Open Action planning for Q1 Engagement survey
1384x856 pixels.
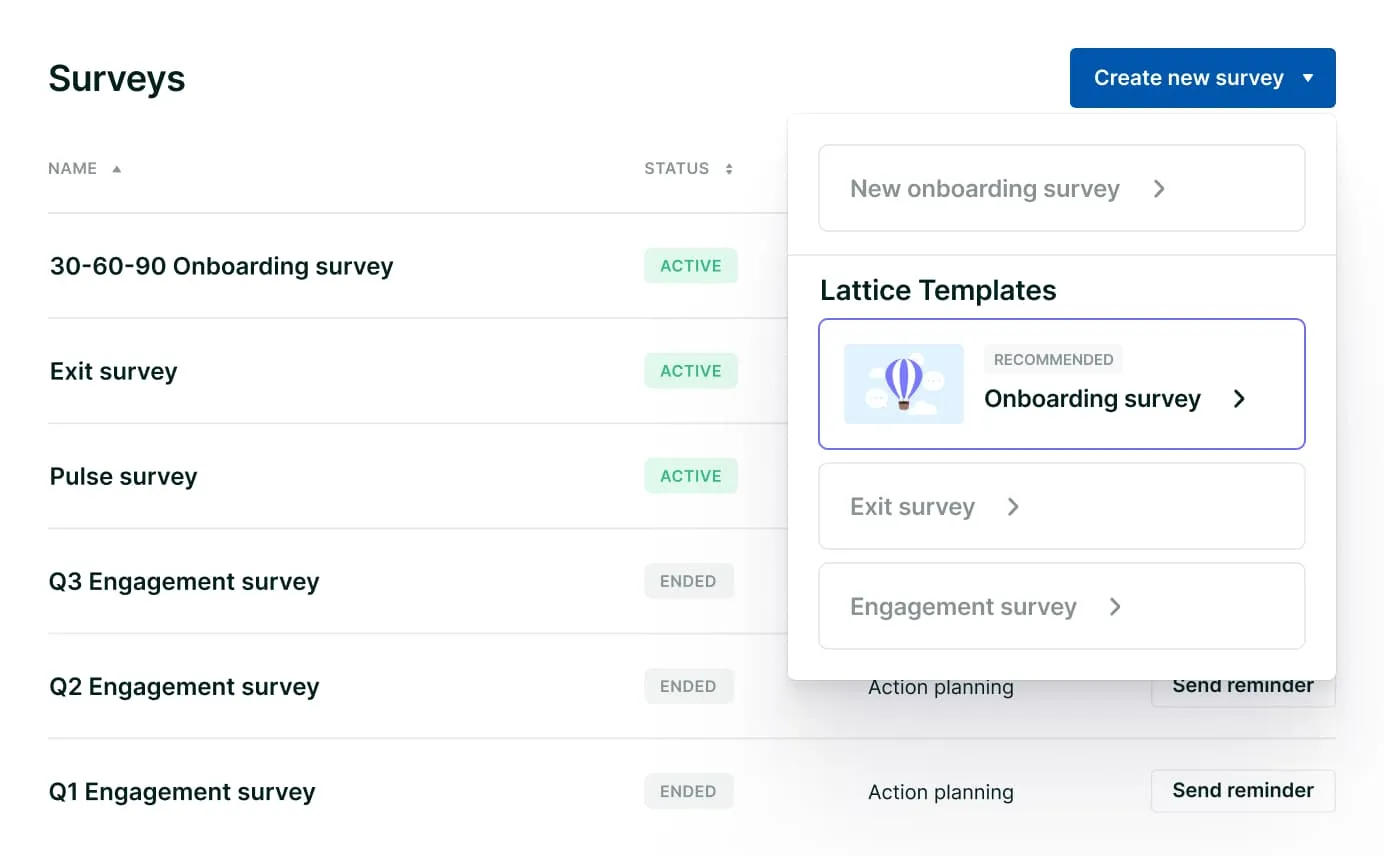click(x=940, y=791)
